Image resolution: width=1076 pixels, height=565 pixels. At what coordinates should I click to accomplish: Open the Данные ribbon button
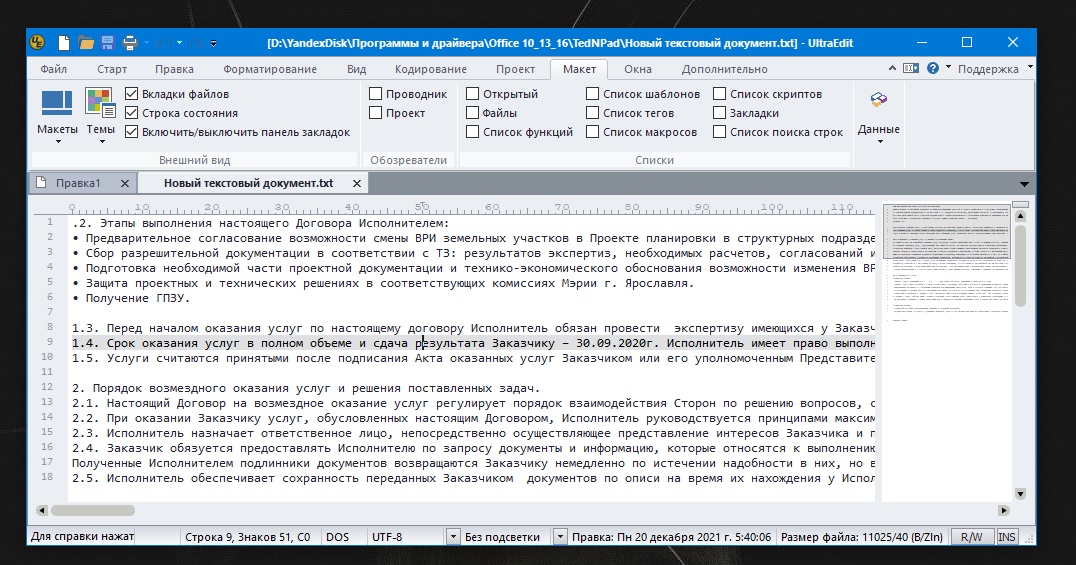click(x=878, y=115)
